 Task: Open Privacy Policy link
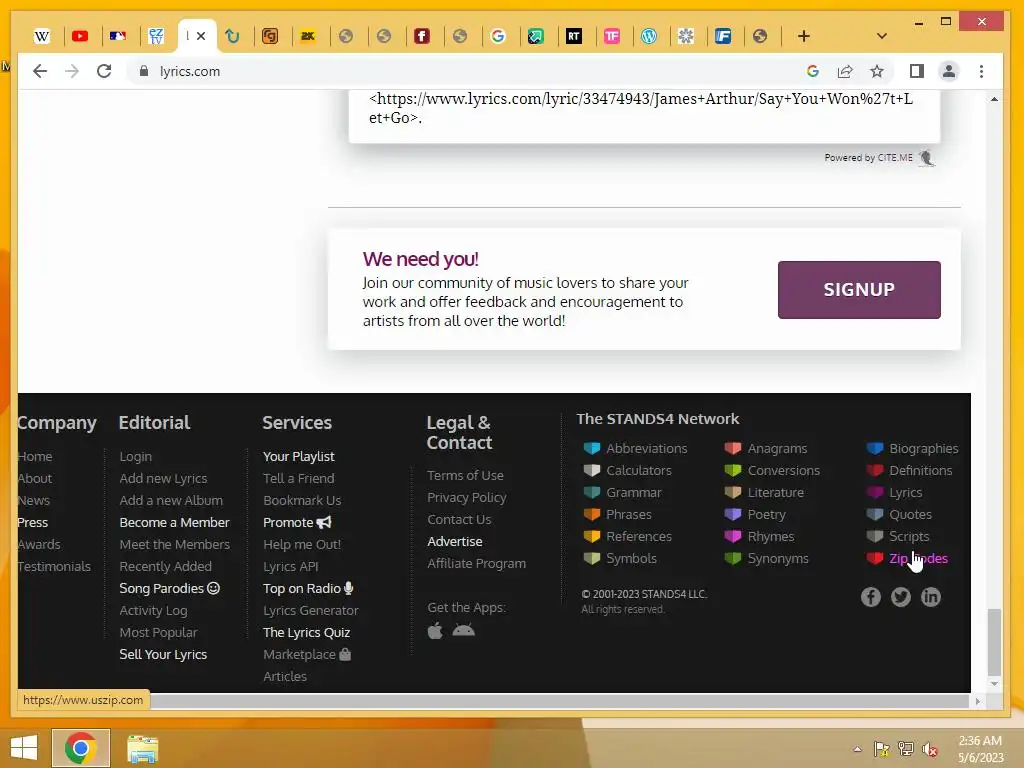click(466, 498)
